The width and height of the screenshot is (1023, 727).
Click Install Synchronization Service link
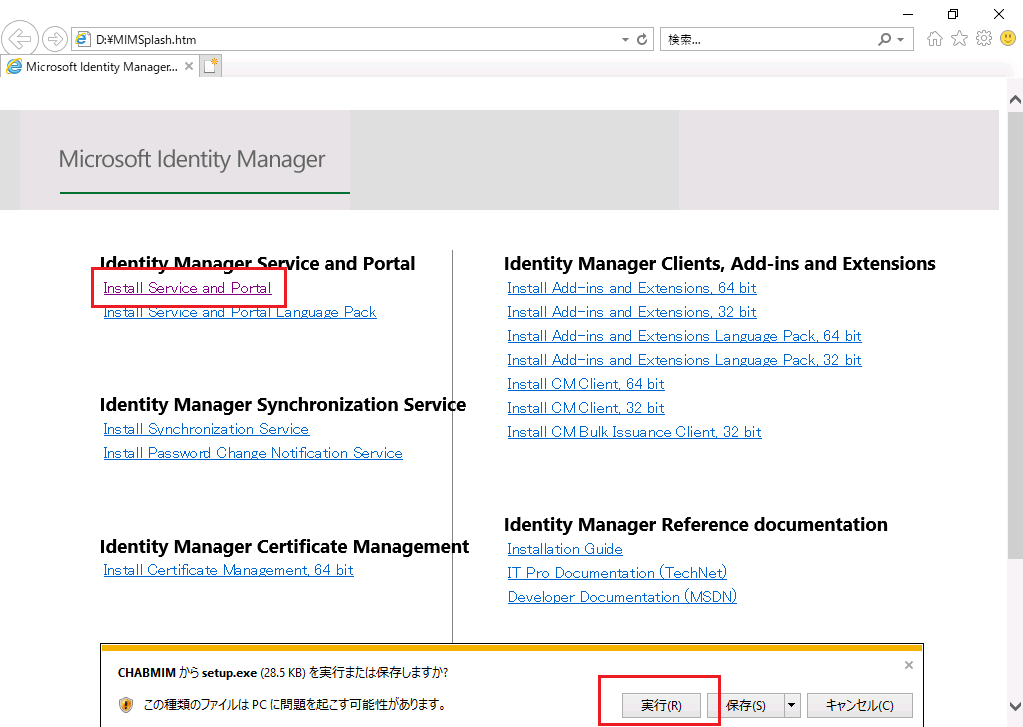click(x=206, y=429)
